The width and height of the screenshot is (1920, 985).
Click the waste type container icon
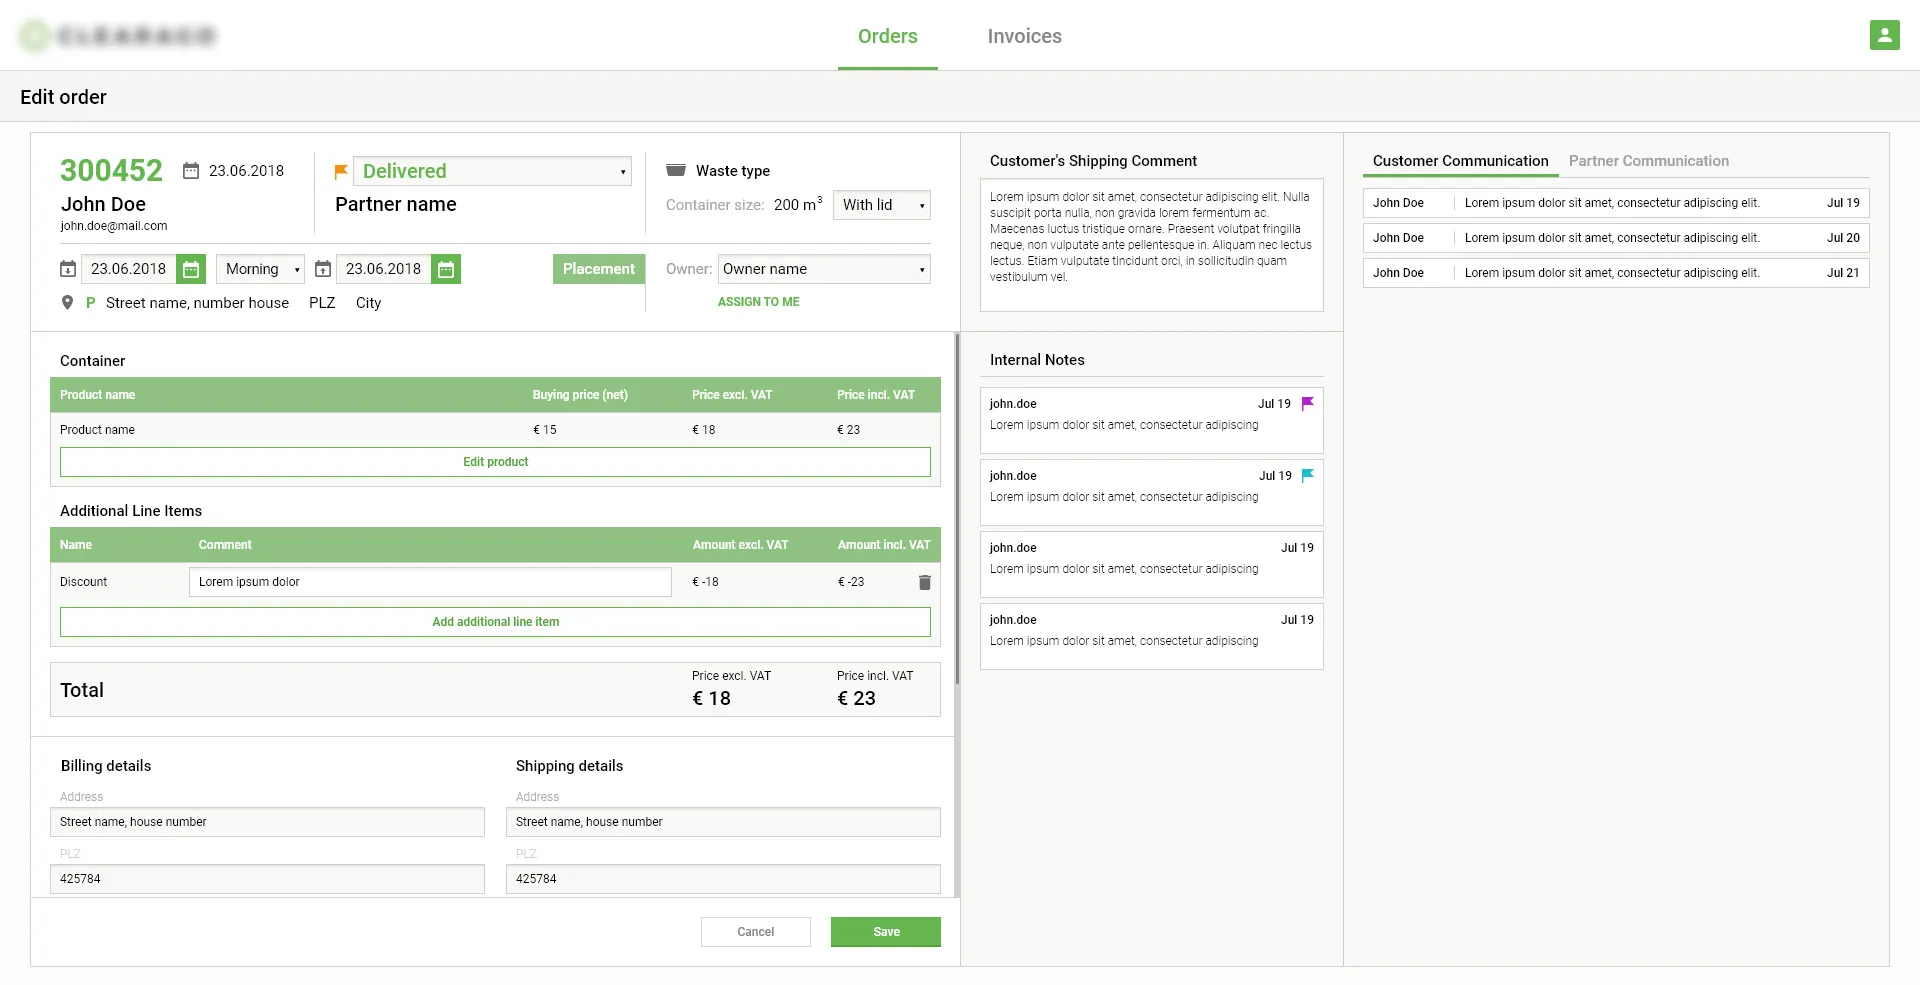(676, 170)
